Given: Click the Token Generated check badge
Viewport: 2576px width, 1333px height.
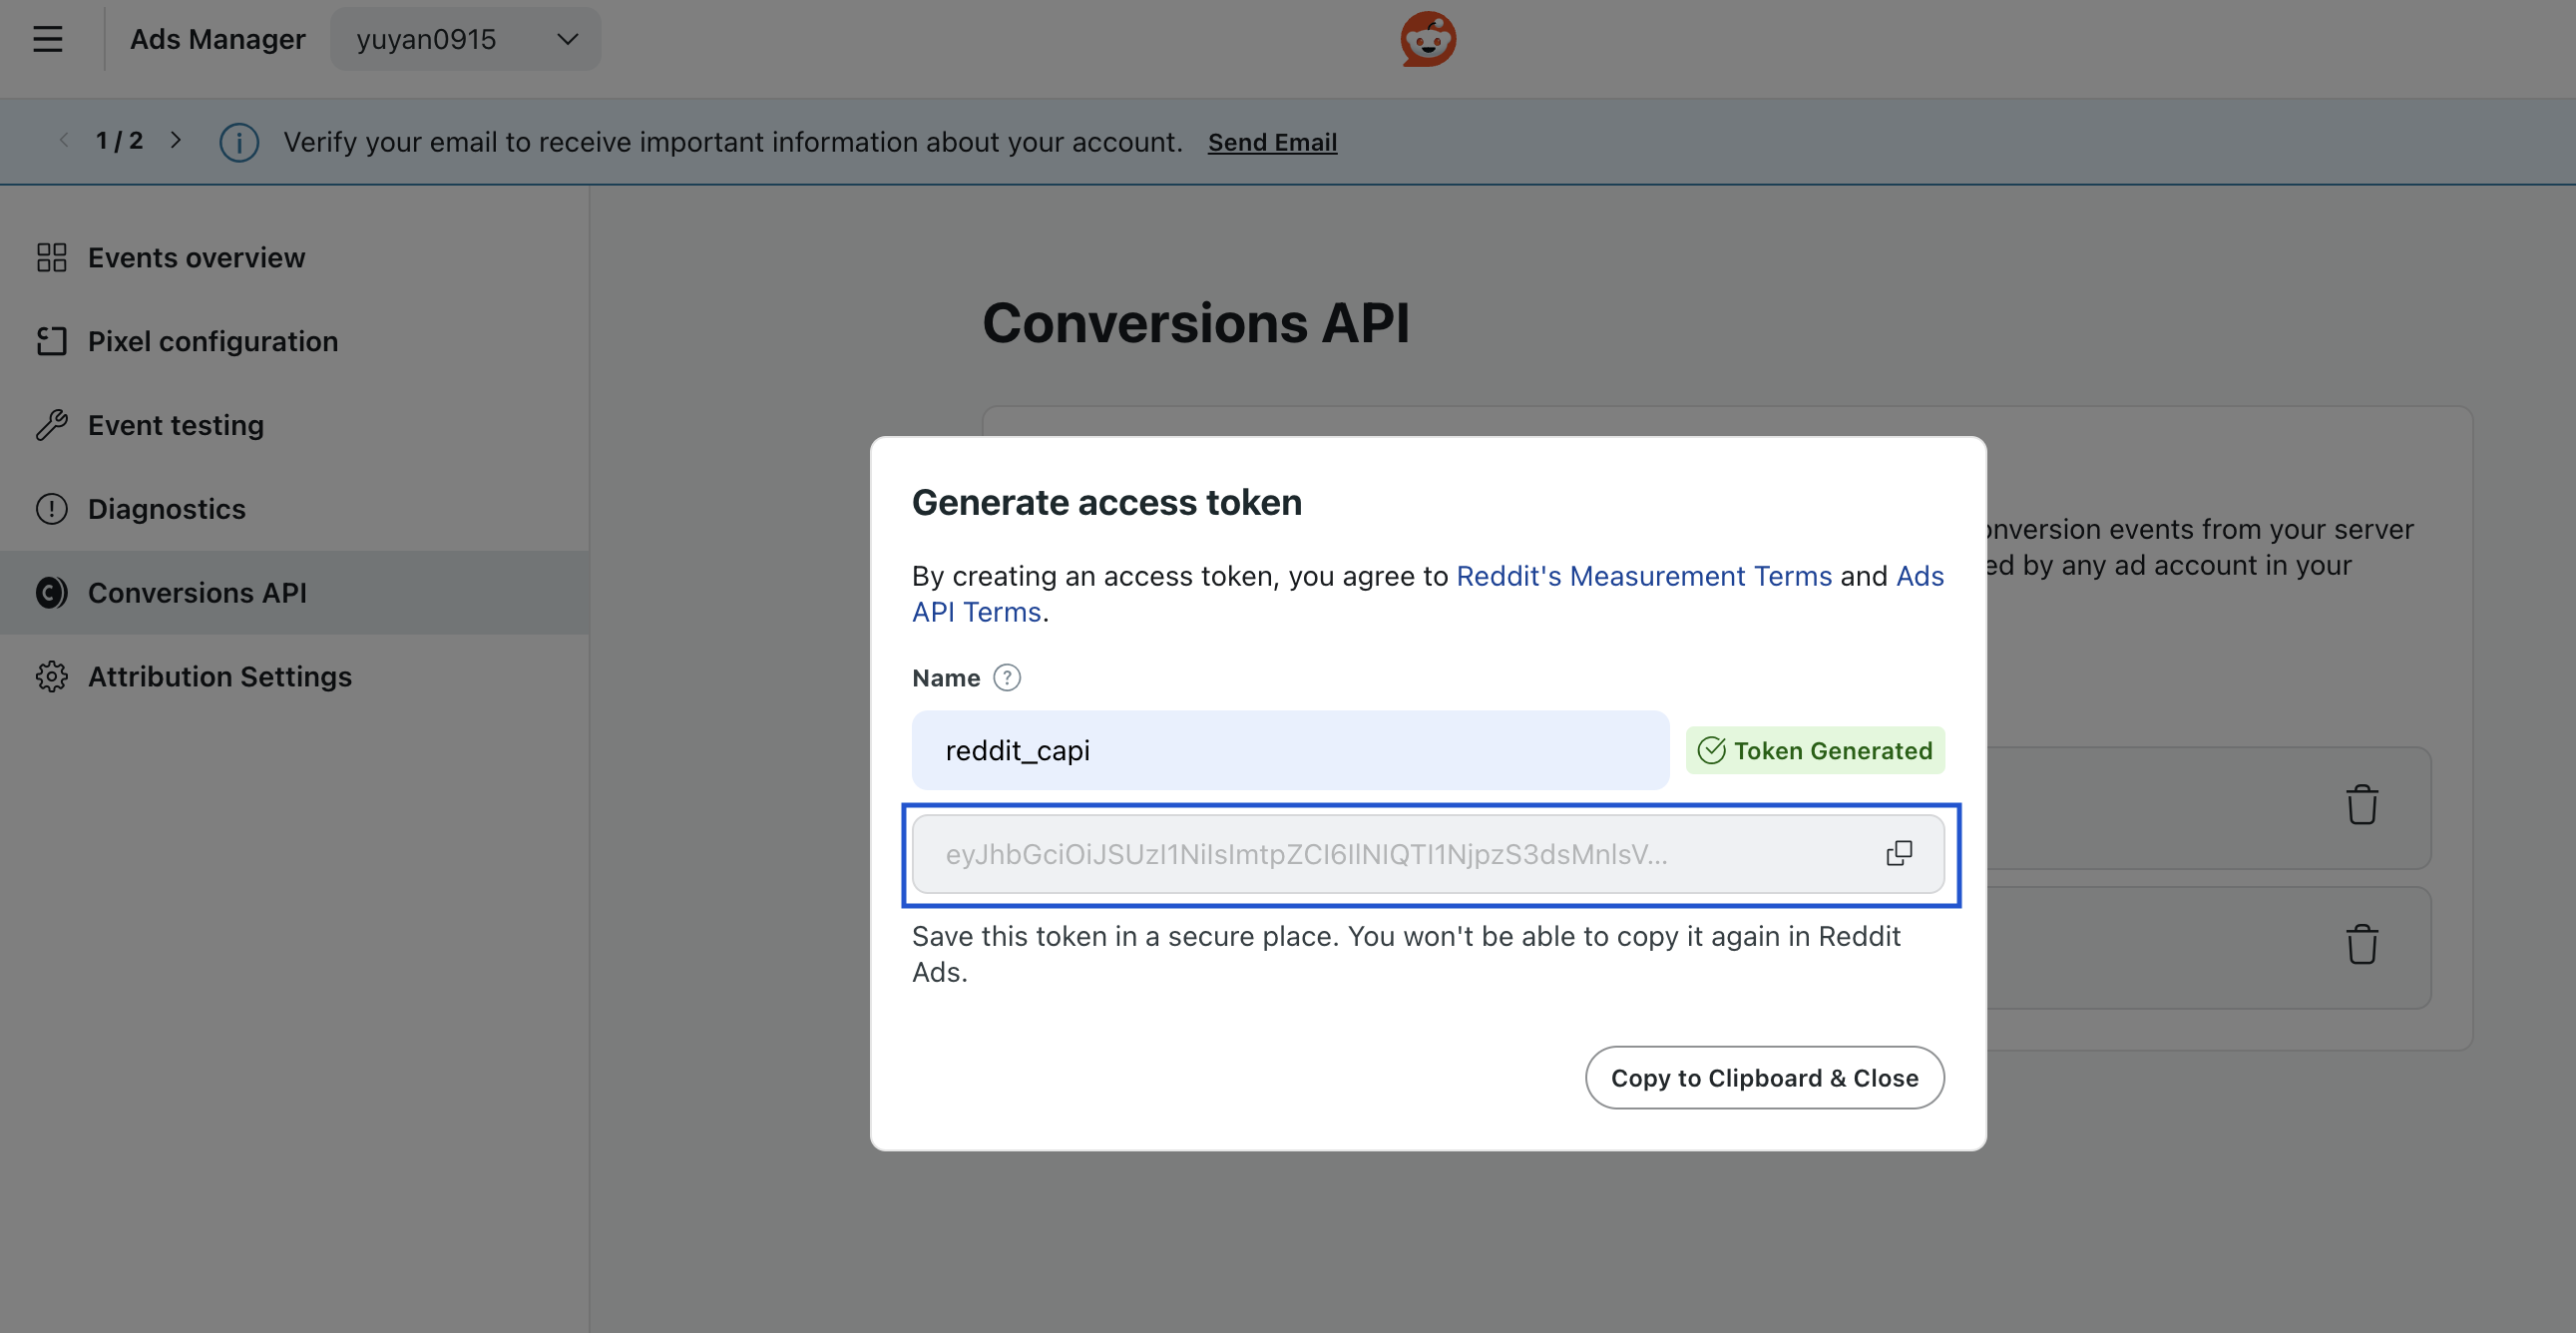Looking at the screenshot, I should (x=1815, y=750).
